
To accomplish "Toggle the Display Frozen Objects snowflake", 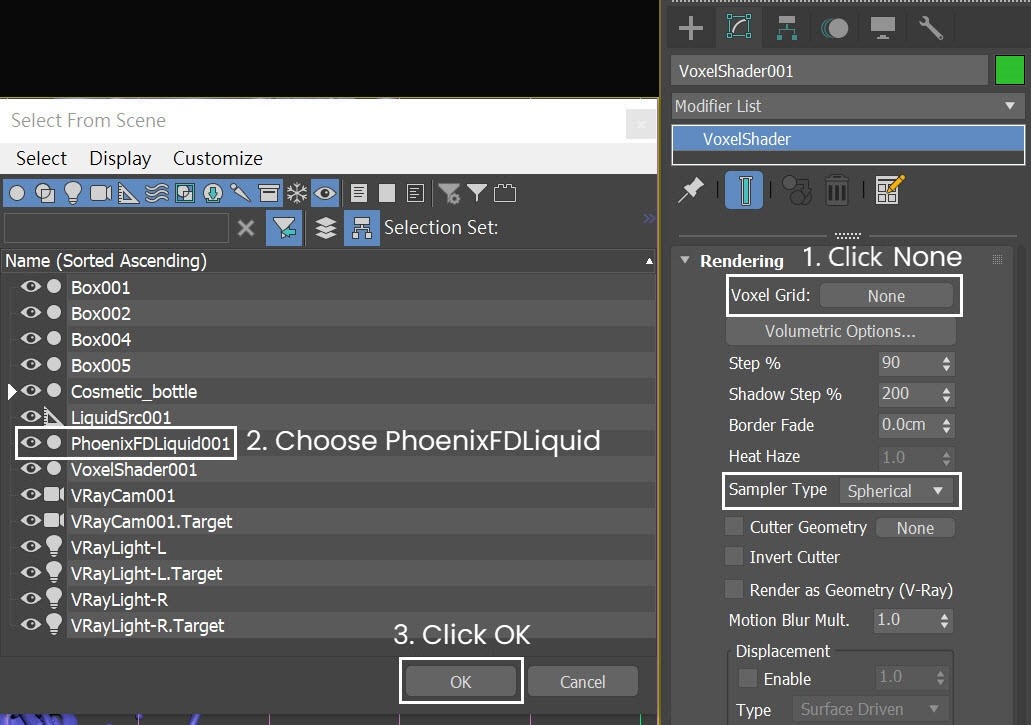I will point(297,193).
